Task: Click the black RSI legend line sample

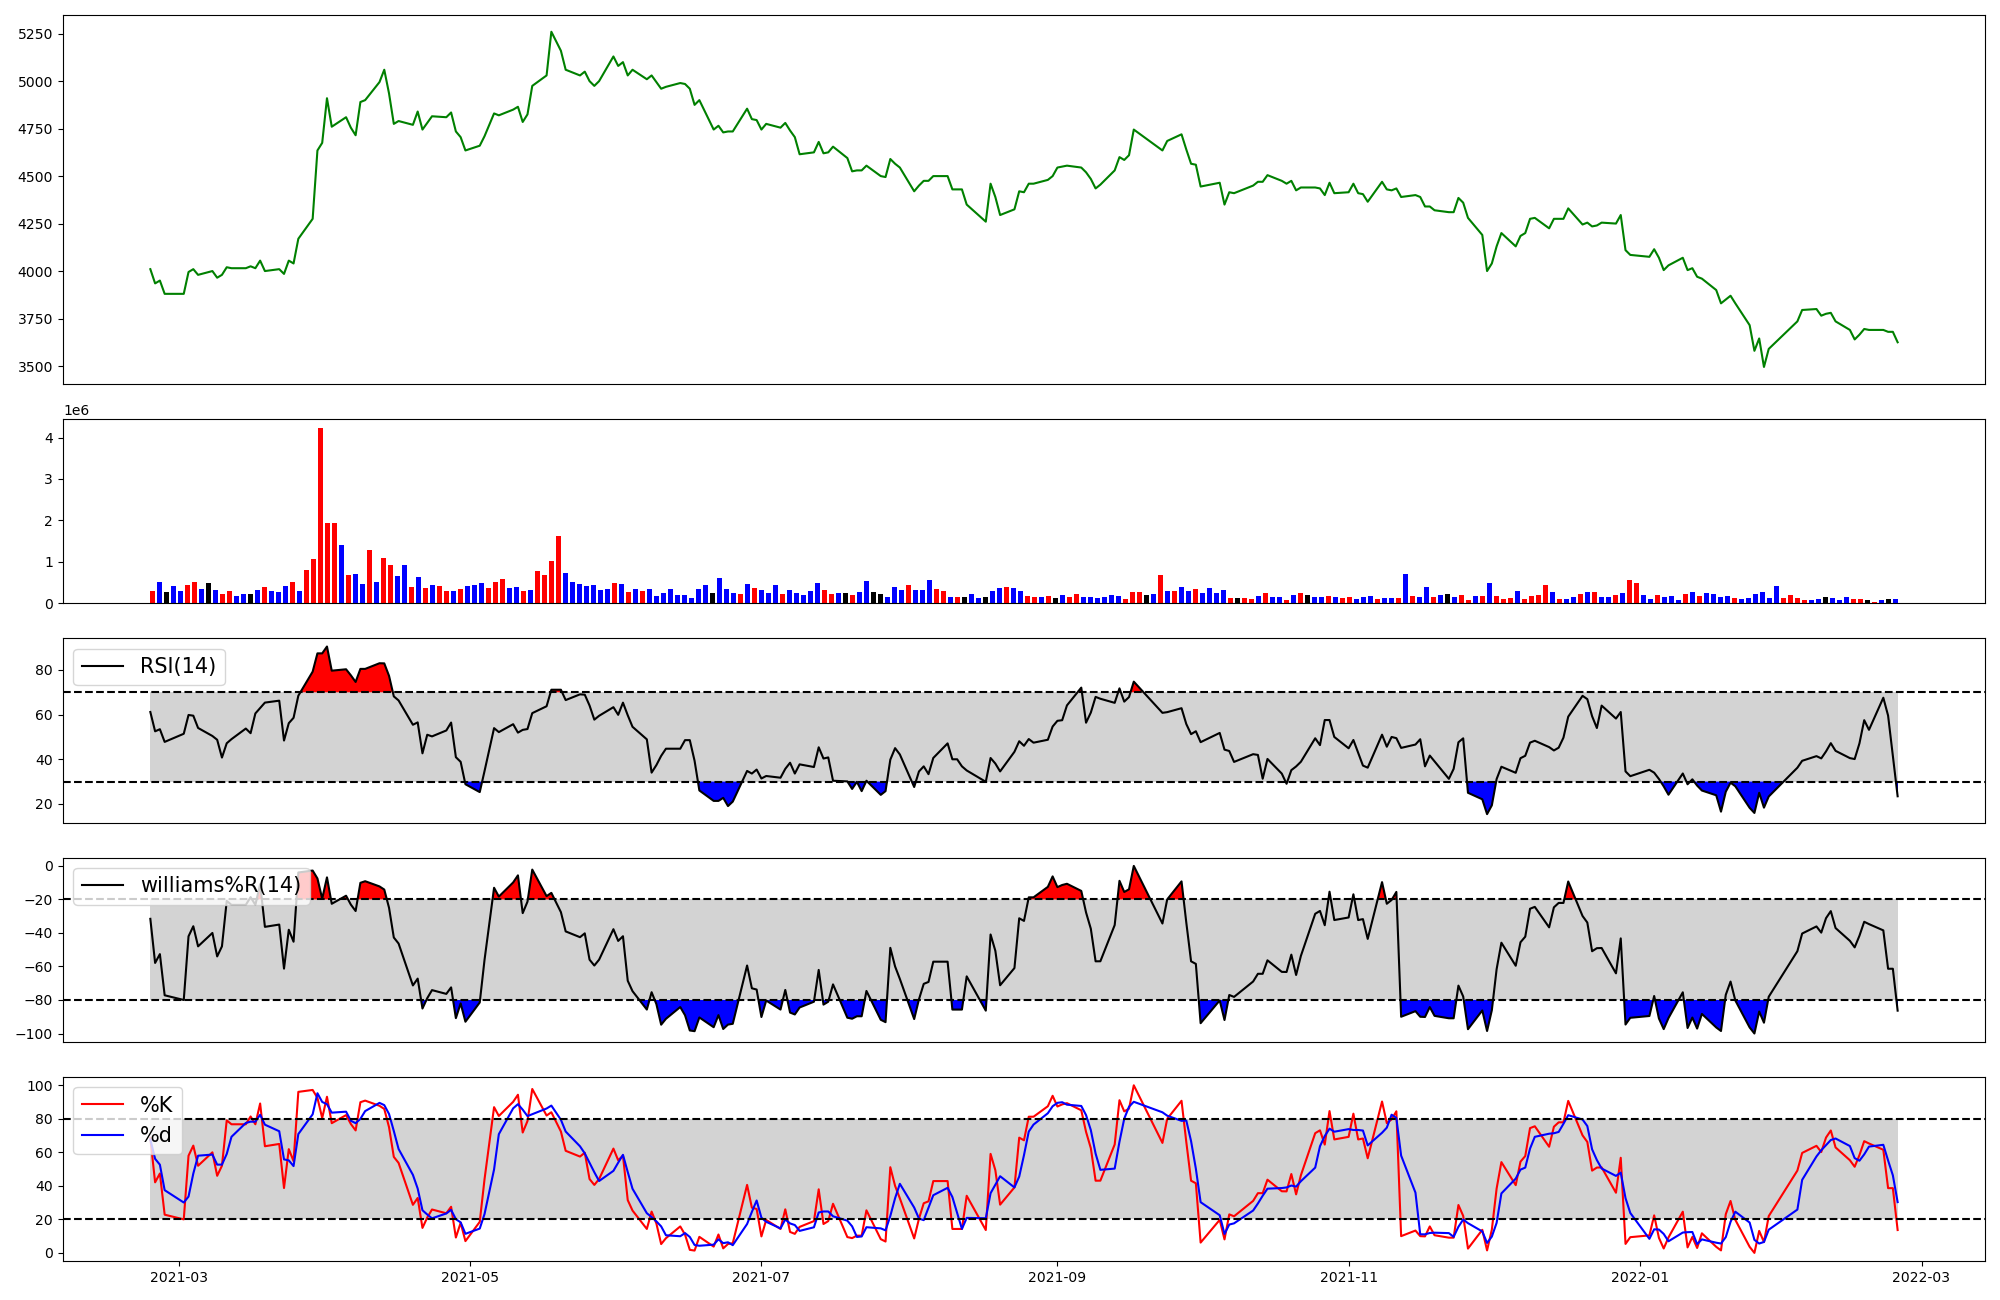Action: (102, 666)
